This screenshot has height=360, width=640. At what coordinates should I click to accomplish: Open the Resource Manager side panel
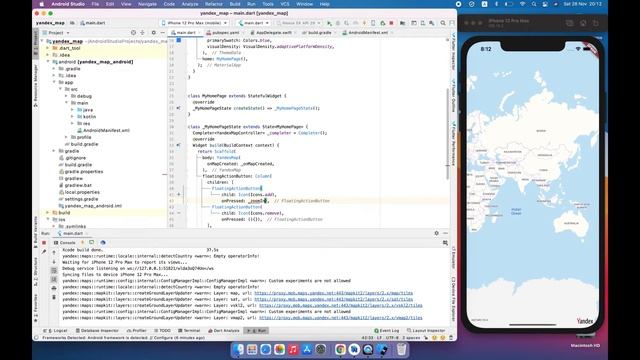pos(36,86)
